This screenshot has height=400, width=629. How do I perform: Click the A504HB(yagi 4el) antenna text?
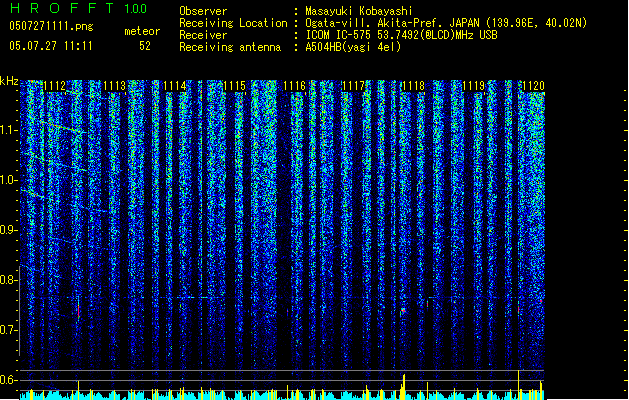tap(353, 47)
